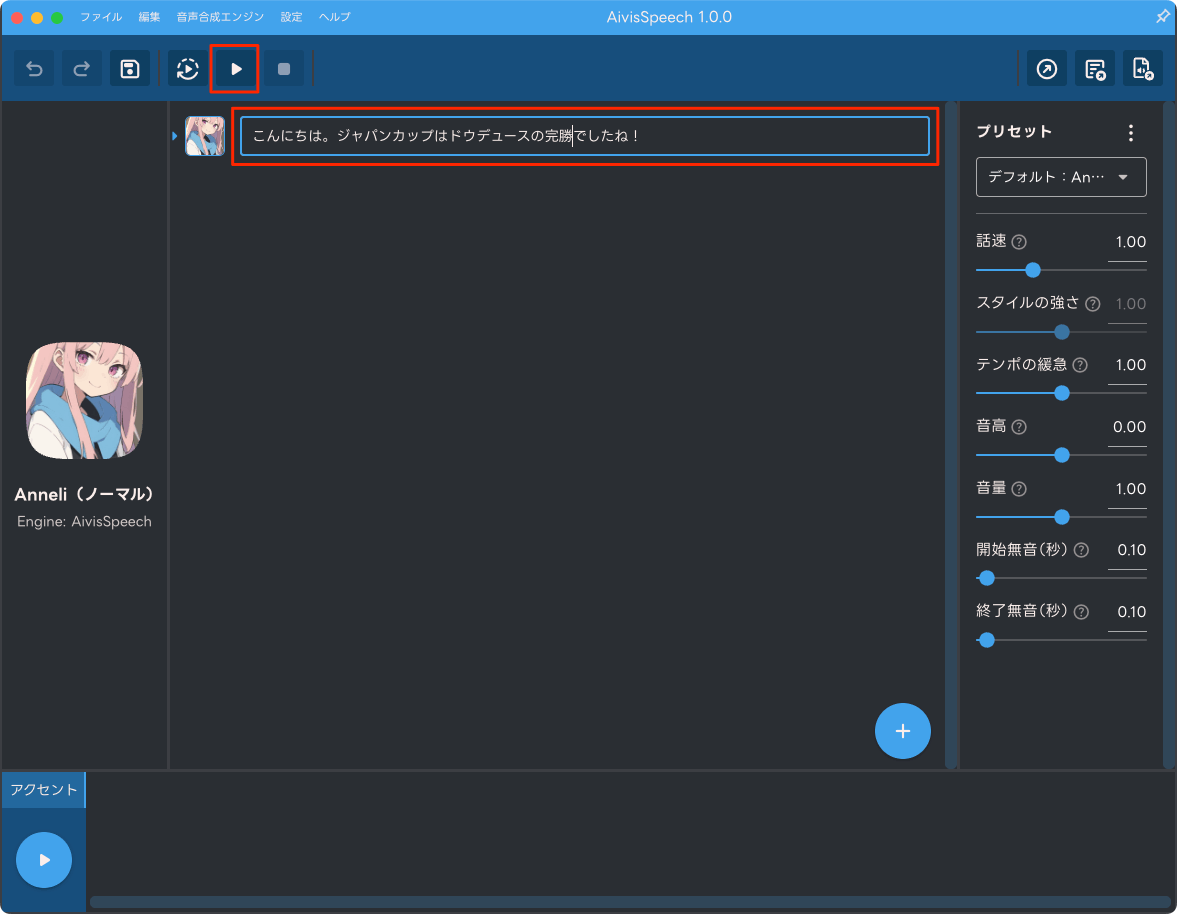Click the pin icon in the title bar
The width and height of the screenshot is (1177, 914).
pyautogui.click(x=1162, y=16)
